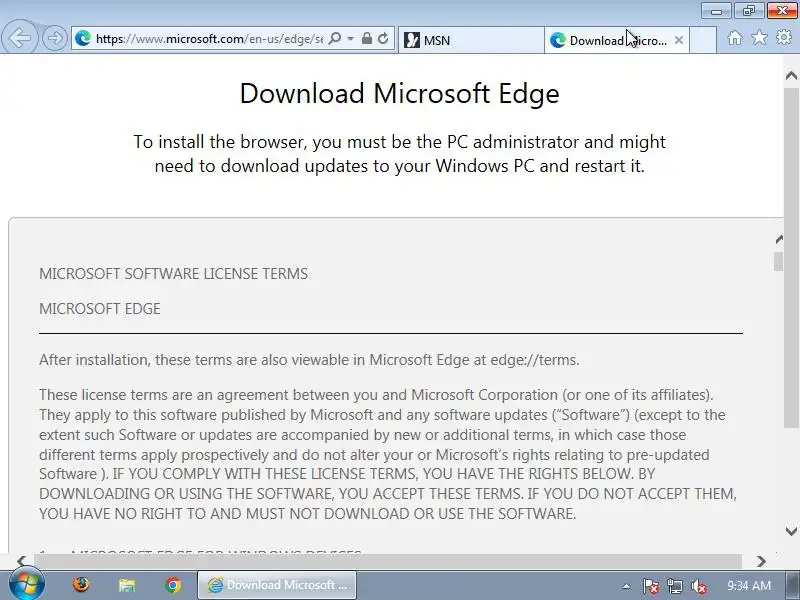Open the Windows Start button

27,584
